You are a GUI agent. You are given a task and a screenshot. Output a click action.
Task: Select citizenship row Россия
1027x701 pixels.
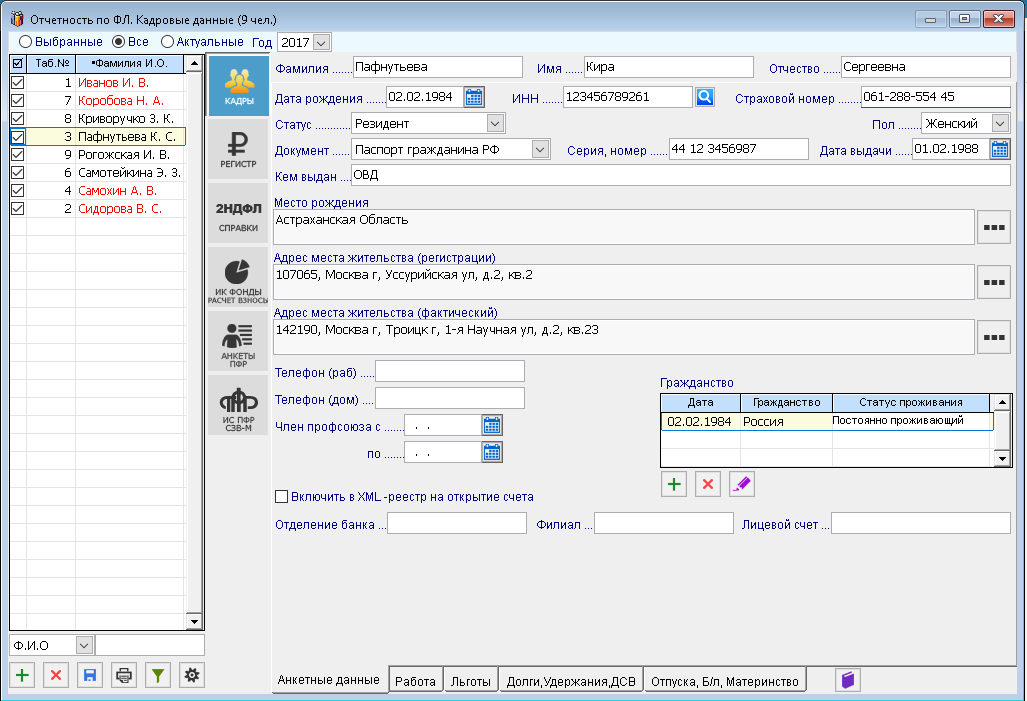(x=827, y=421)
